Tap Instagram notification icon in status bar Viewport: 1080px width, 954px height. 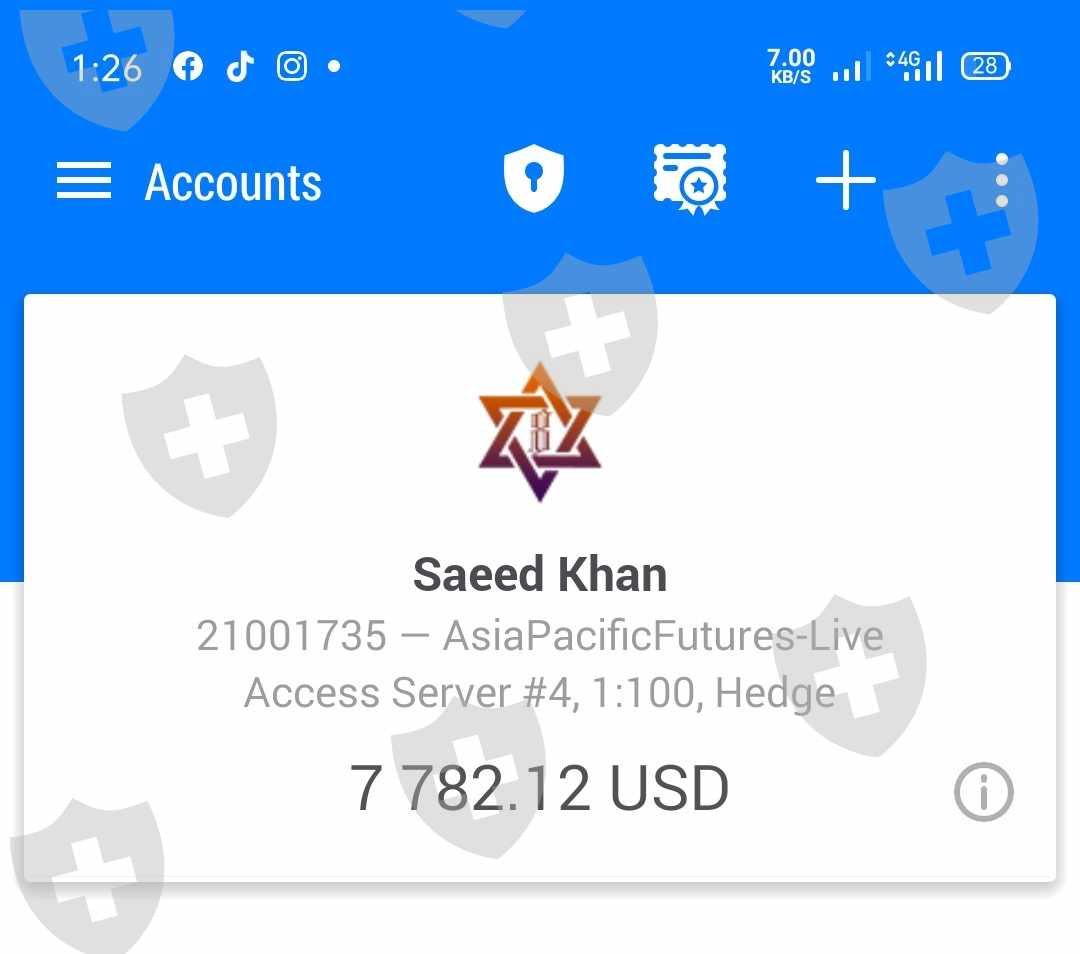pyautogui.click(x=292, y=67)
